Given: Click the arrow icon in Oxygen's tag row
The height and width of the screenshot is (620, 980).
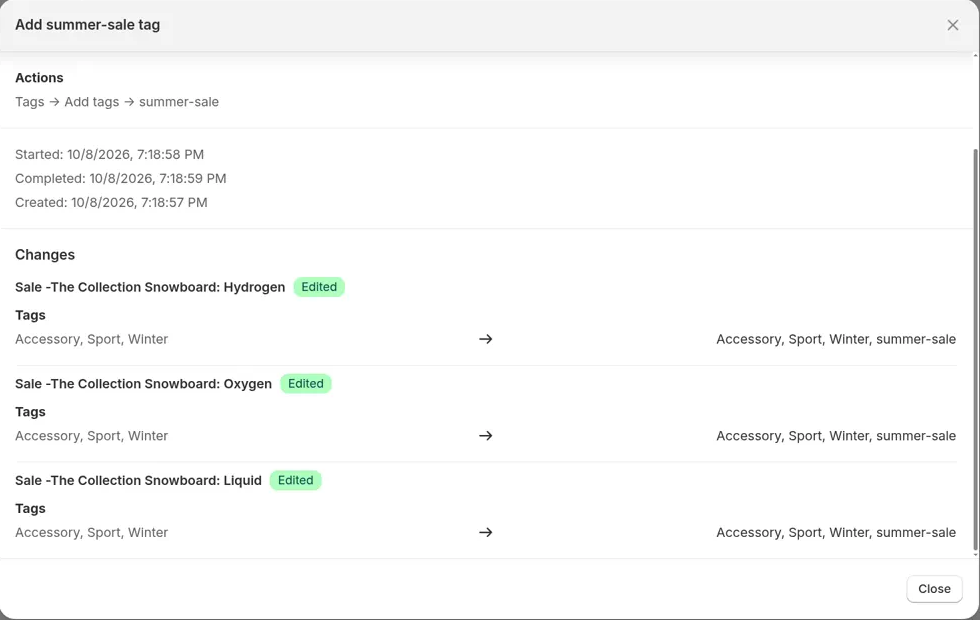Looking at the screenshot, I should pyautogui.click(x=486, y=436).
